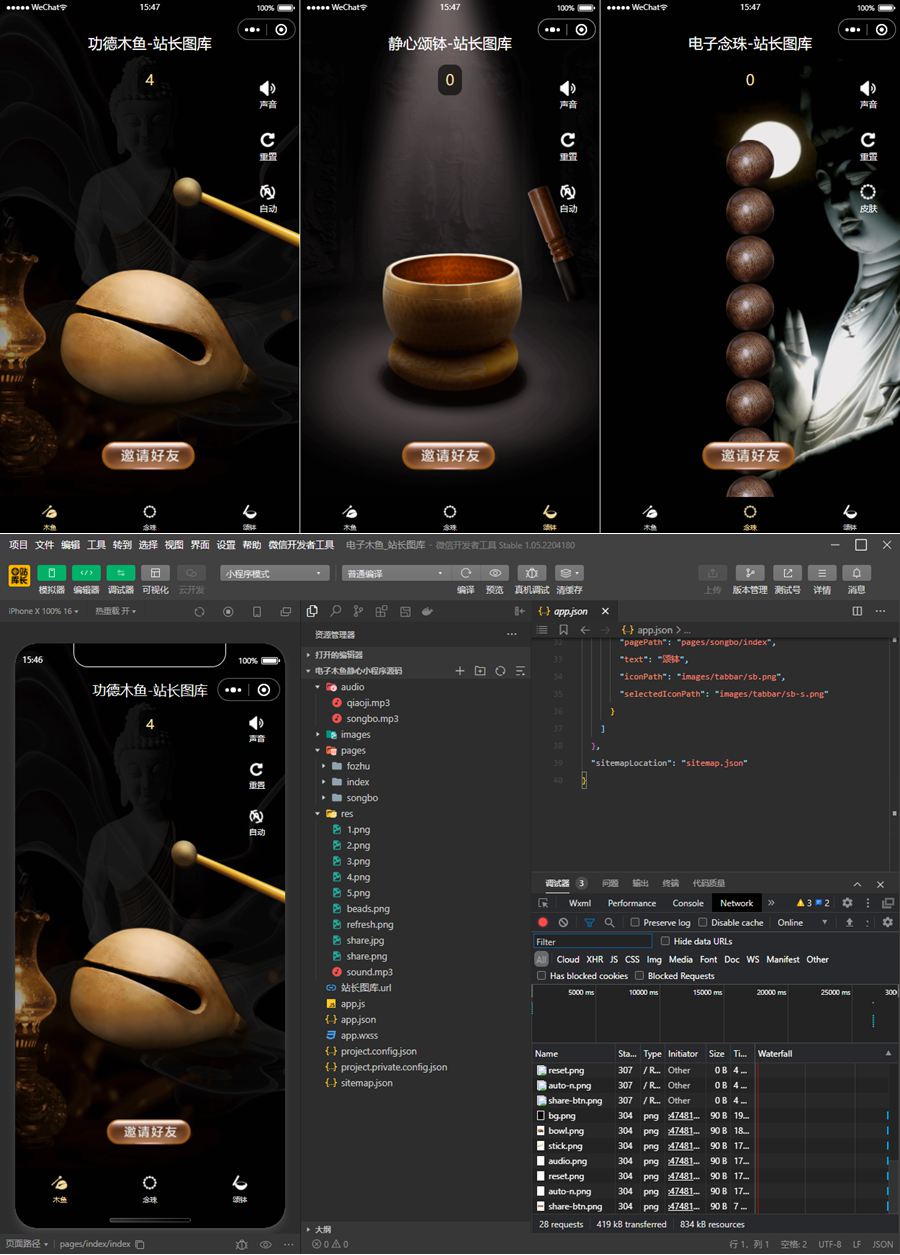Open the 普通编译 compile mode dropdown
Image resolution: width=900 pixels, height=1255 pixels.
(394, 574)
